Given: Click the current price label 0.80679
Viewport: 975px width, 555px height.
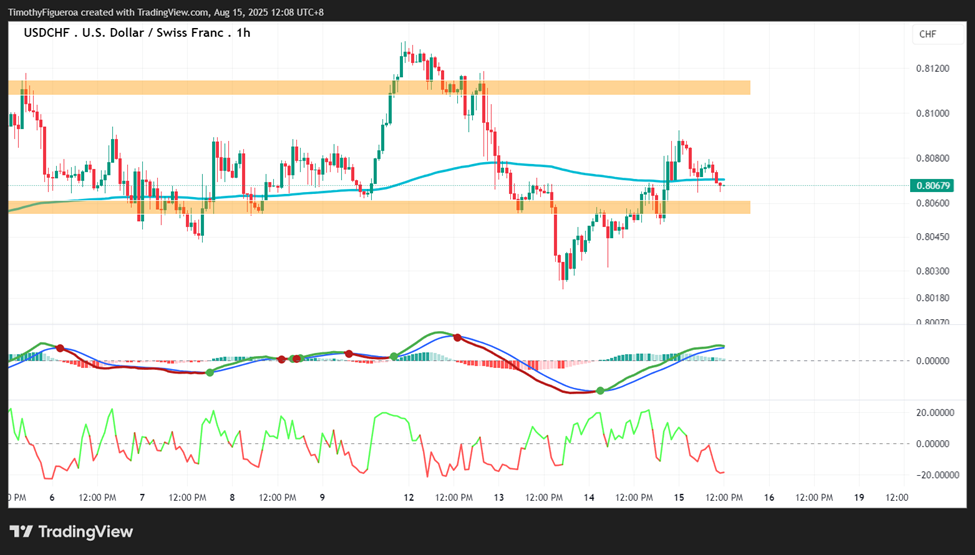Looking at the screenshot, I should tap(933, 185).
